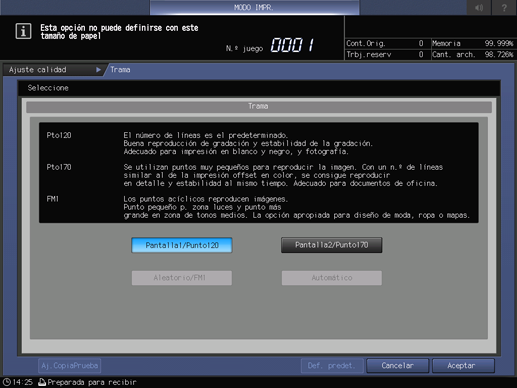This screenshot has width=517, height=388.
Task: Select the Trama breadcrumb tab
Action: pyautogui.click(x=120, y=70)
